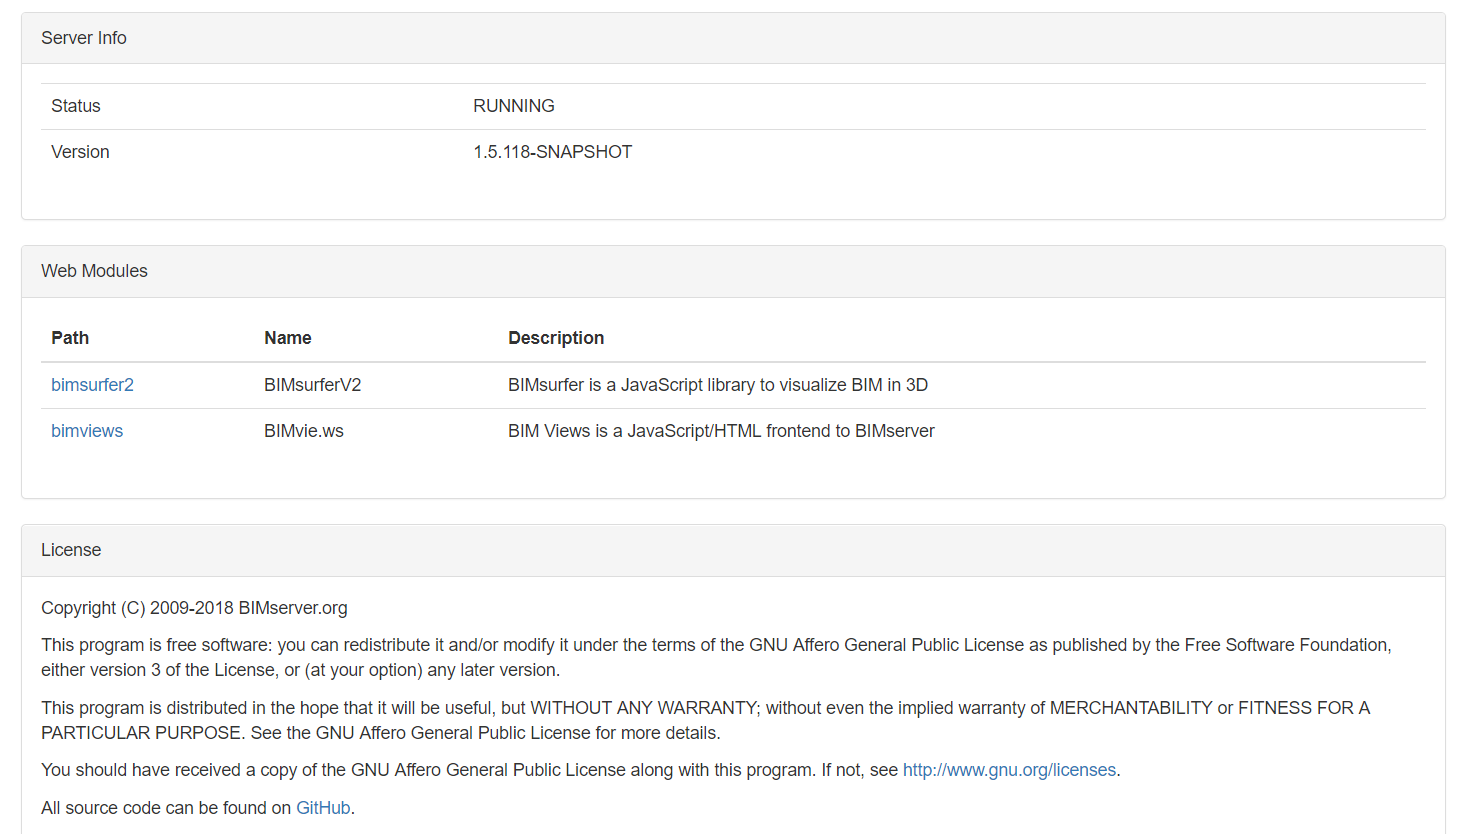Image resolution: width=1463 pixels, height=834 pixels.
Task: Select the Web Modules panel heading
Action: click(94, 271)
